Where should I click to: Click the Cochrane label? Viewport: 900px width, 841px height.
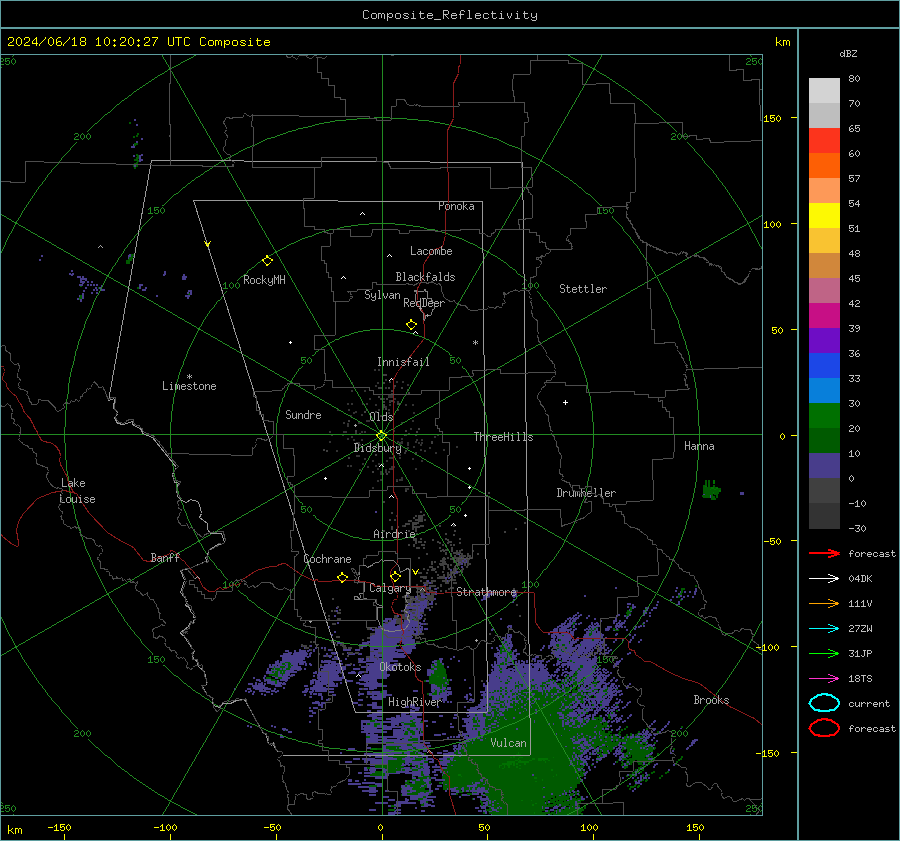(x=327, y=559)
